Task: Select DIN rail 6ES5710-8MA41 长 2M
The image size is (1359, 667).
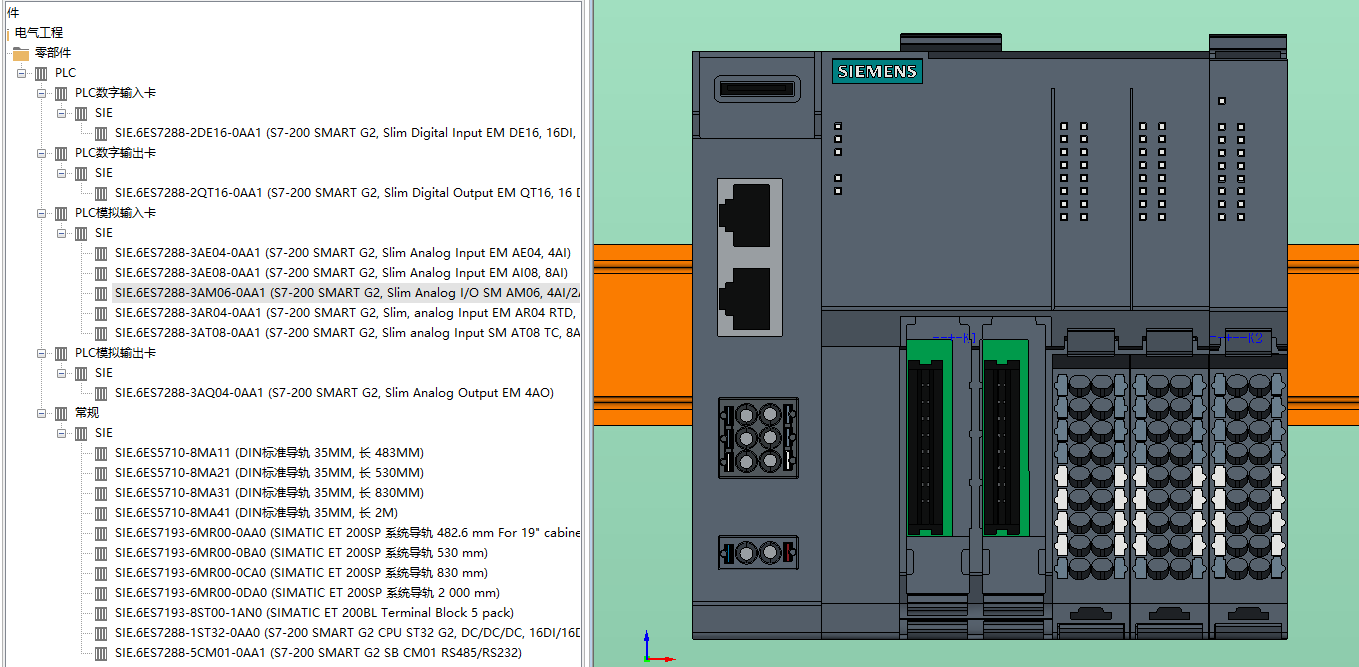Action: 256,513
